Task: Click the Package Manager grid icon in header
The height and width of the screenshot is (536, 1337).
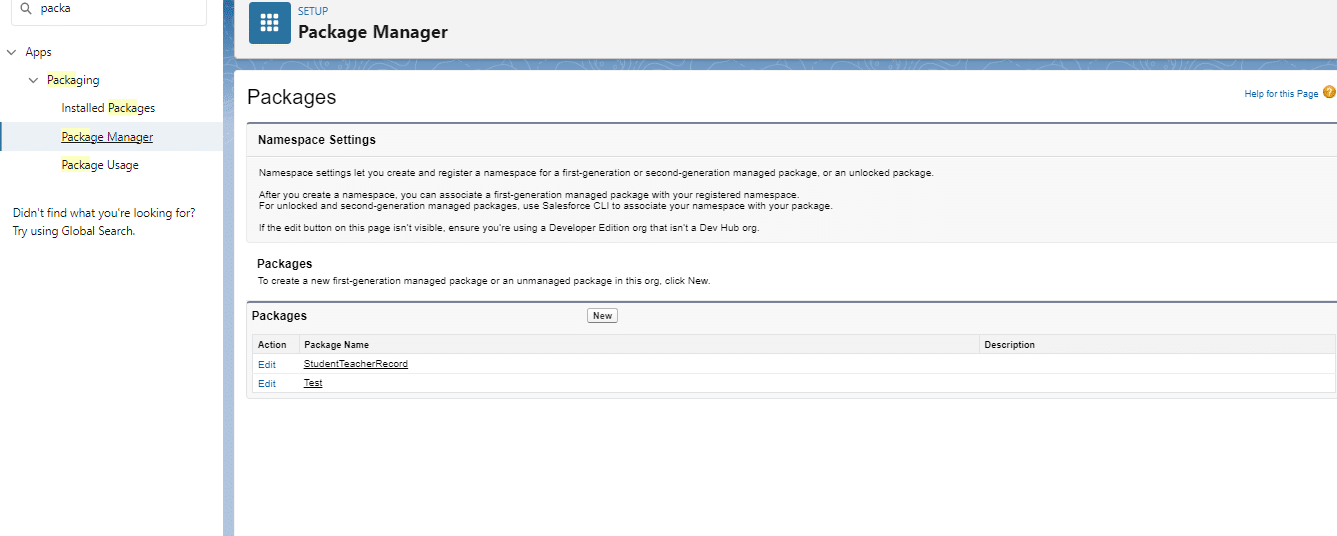Action: (x=269, y=23)
